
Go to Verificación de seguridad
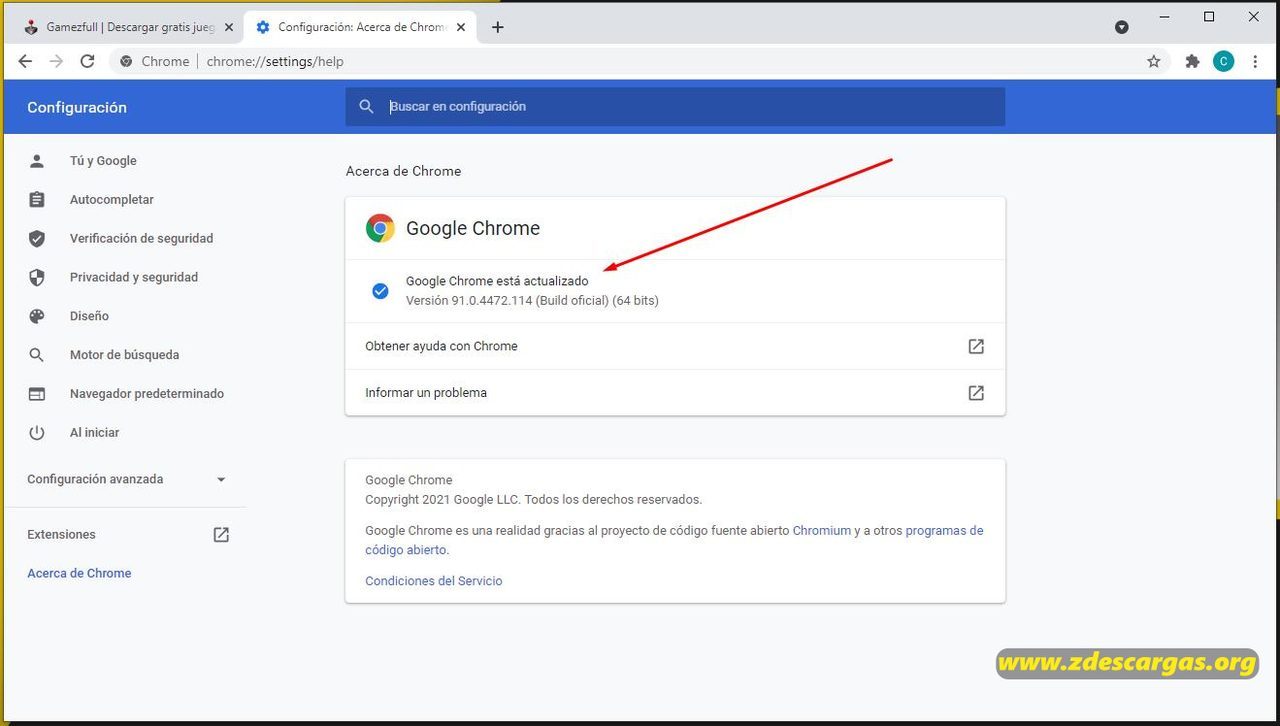click(x=141, y=238)
